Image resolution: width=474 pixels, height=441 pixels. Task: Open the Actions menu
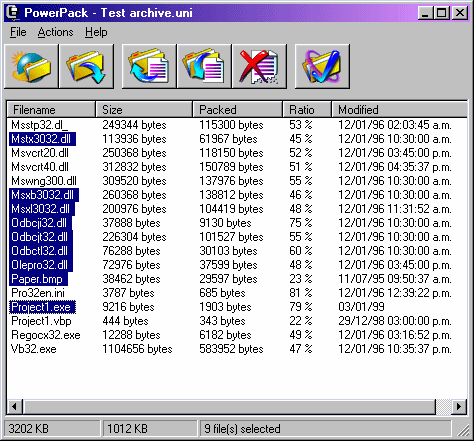55,32
